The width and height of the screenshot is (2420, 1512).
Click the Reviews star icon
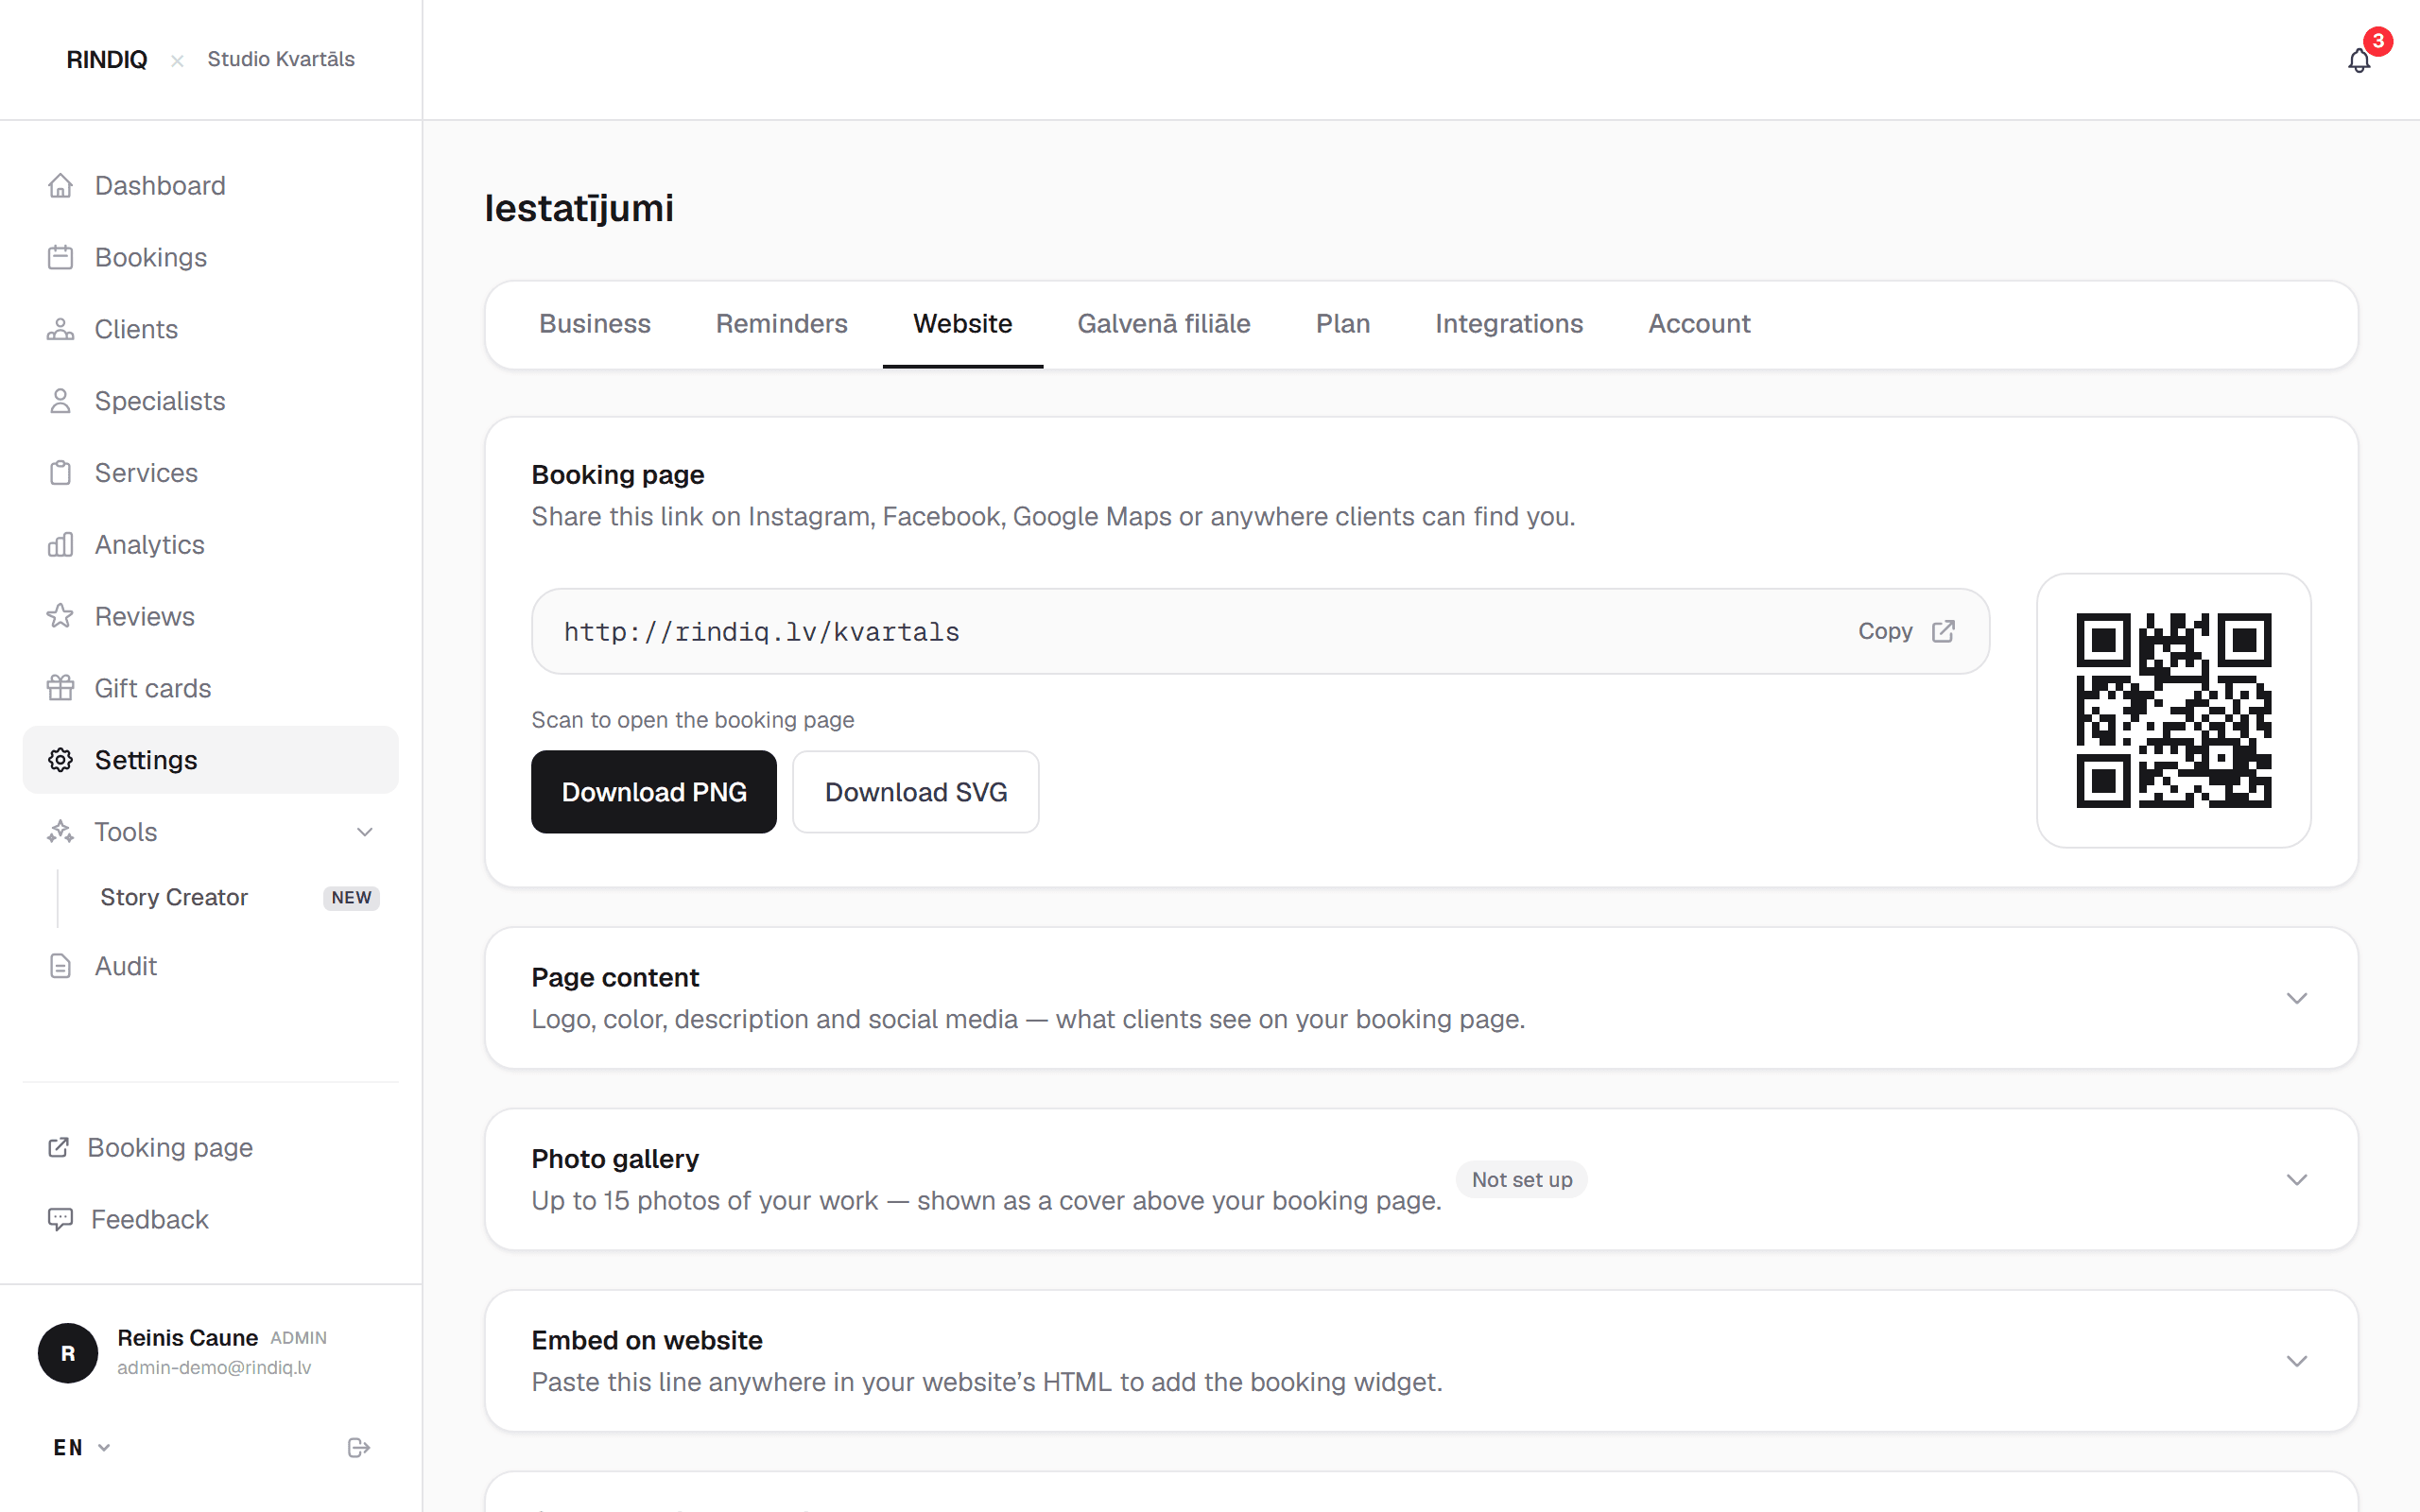tap(60, 616)
